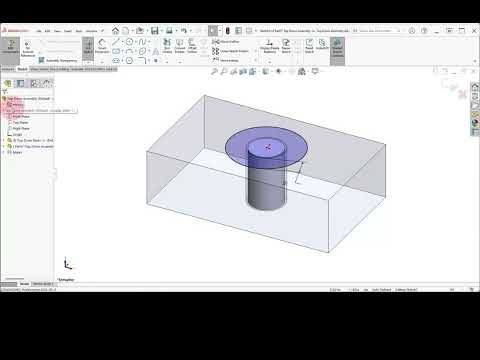Click the Trim Entities tool
480x360 pixels.
167,46
